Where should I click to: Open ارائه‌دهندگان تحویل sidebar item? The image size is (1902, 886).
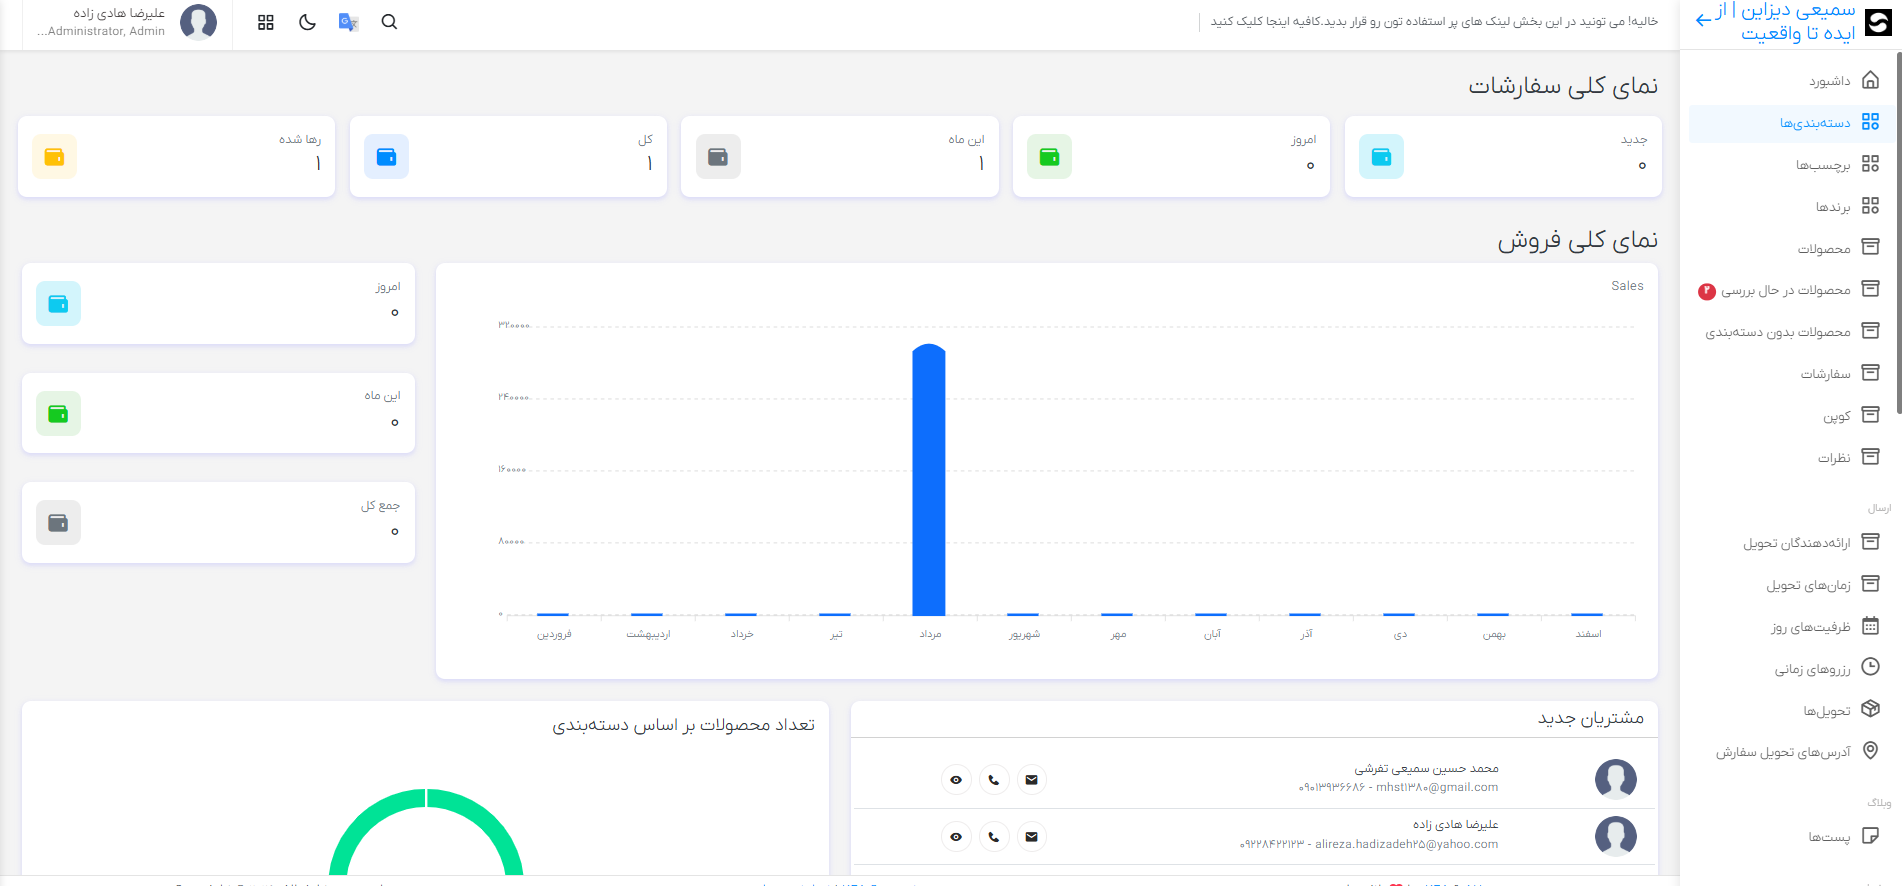coord(1792,543)
